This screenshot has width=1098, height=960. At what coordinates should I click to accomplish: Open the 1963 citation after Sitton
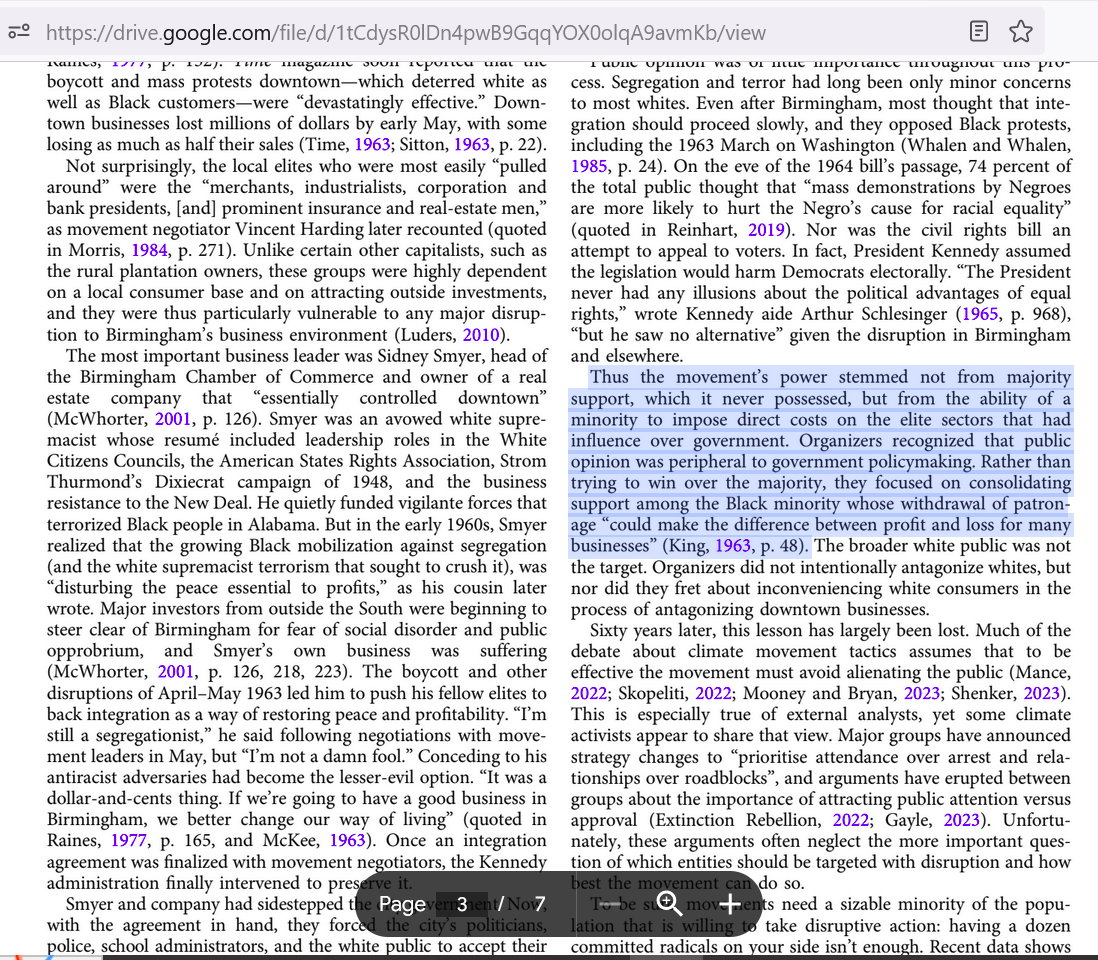click(472, 145)
